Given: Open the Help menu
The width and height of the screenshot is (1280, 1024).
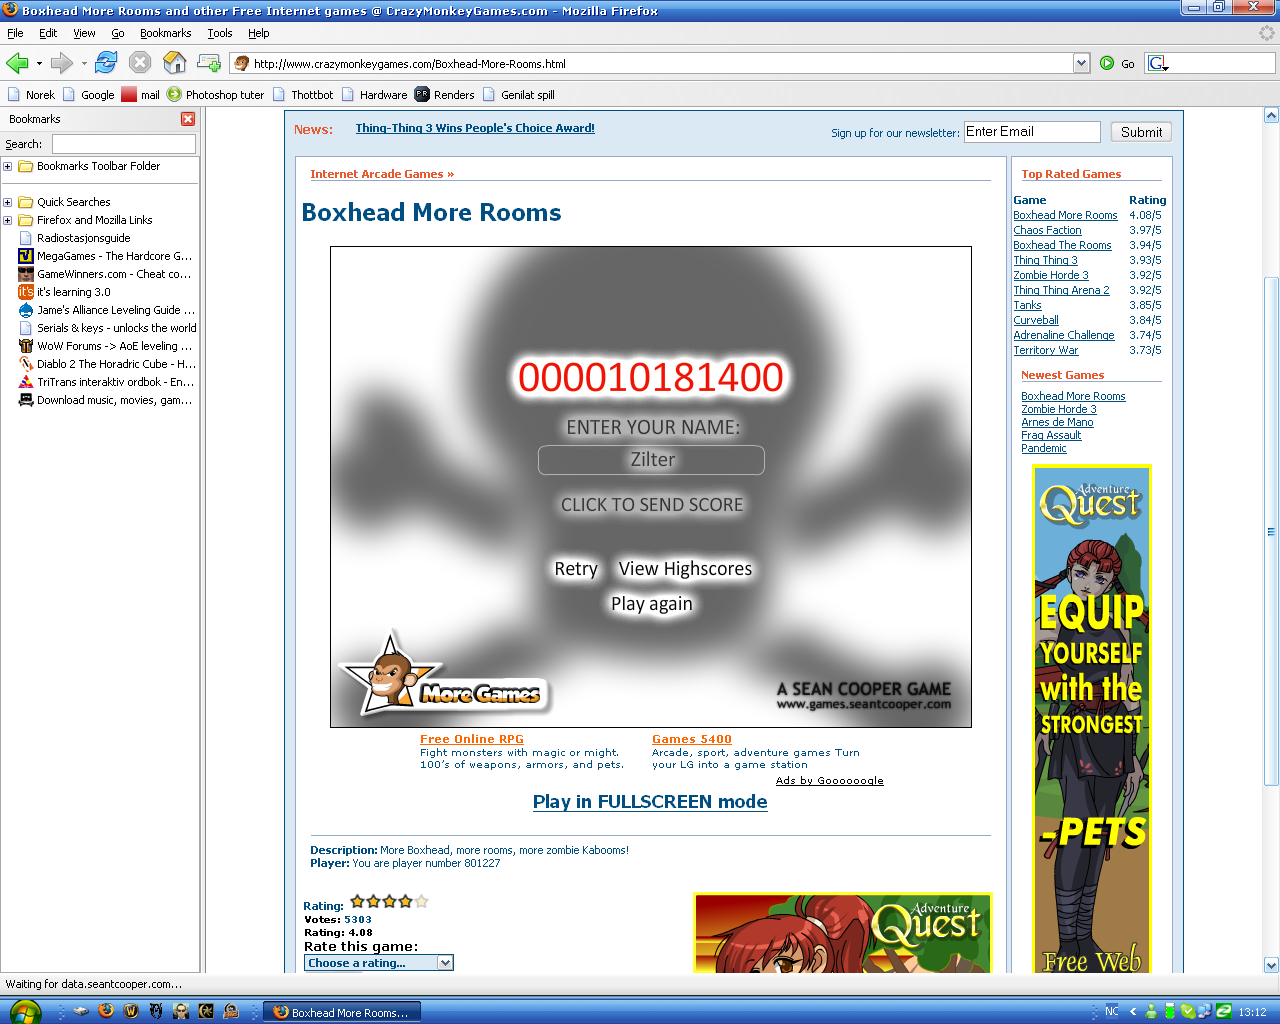Looking at the screenshot, I should coord(259,33).
